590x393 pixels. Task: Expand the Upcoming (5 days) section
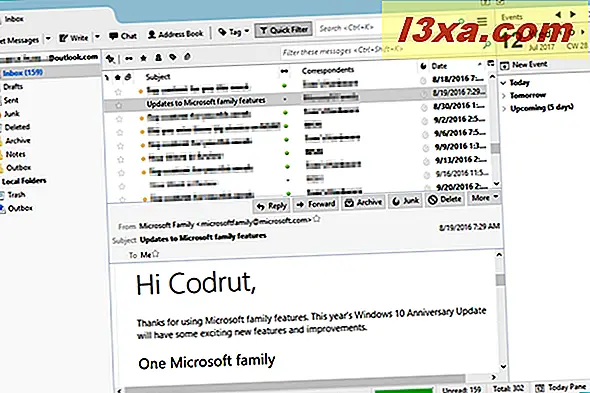[504, 108]
